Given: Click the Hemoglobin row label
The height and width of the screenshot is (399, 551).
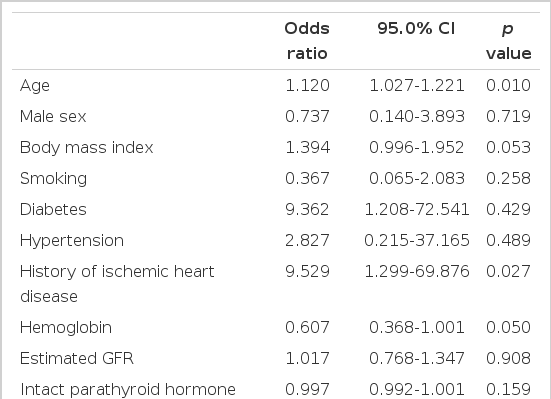Looking at the screenshot, I should [x=66, y=327].
